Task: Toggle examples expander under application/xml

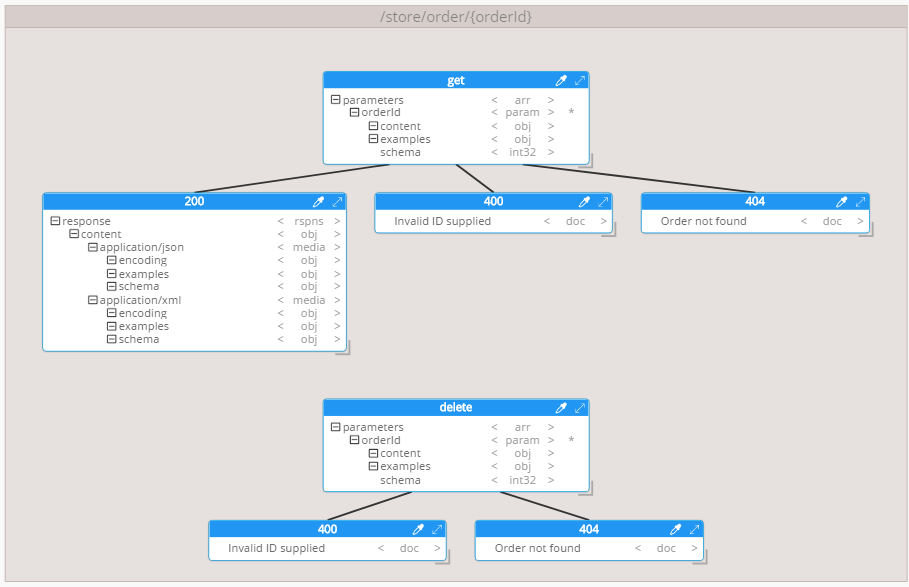Action: click(112, 326)
